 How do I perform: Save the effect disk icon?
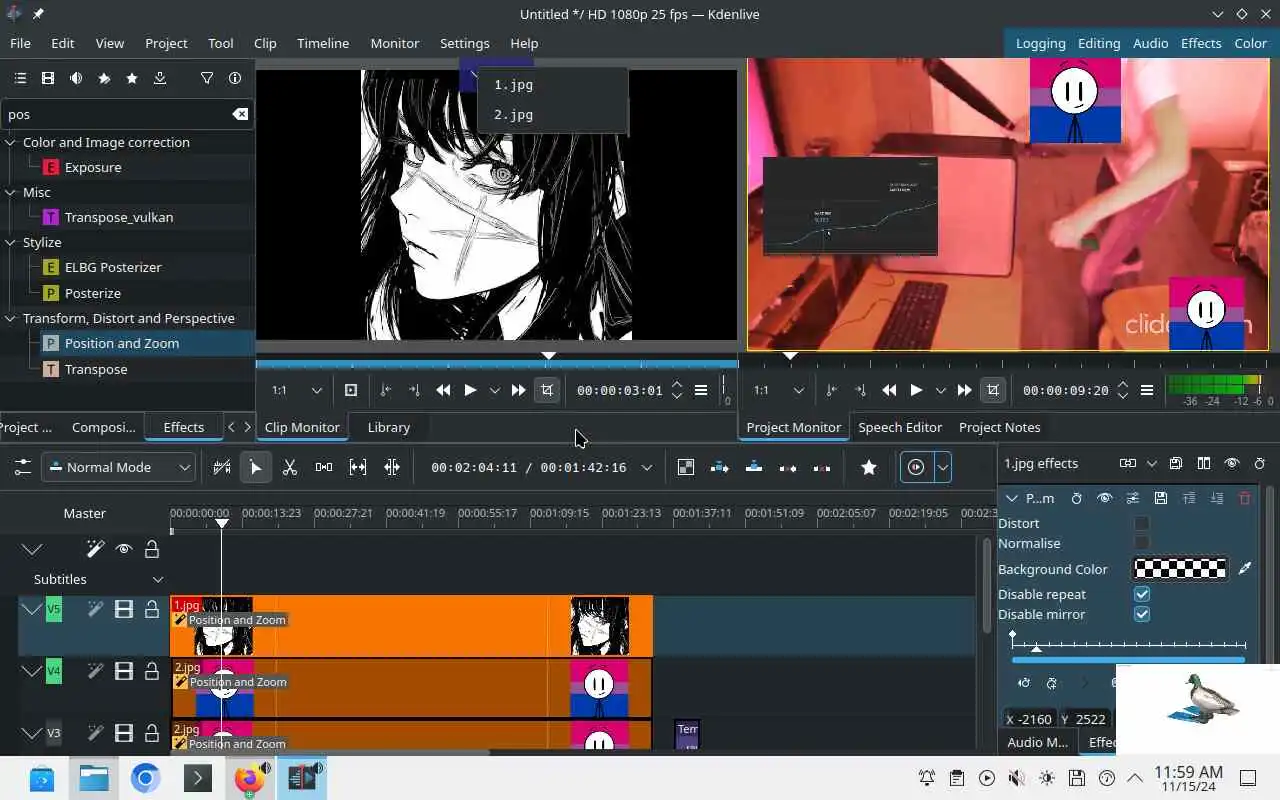click(x=1161, y=498)
